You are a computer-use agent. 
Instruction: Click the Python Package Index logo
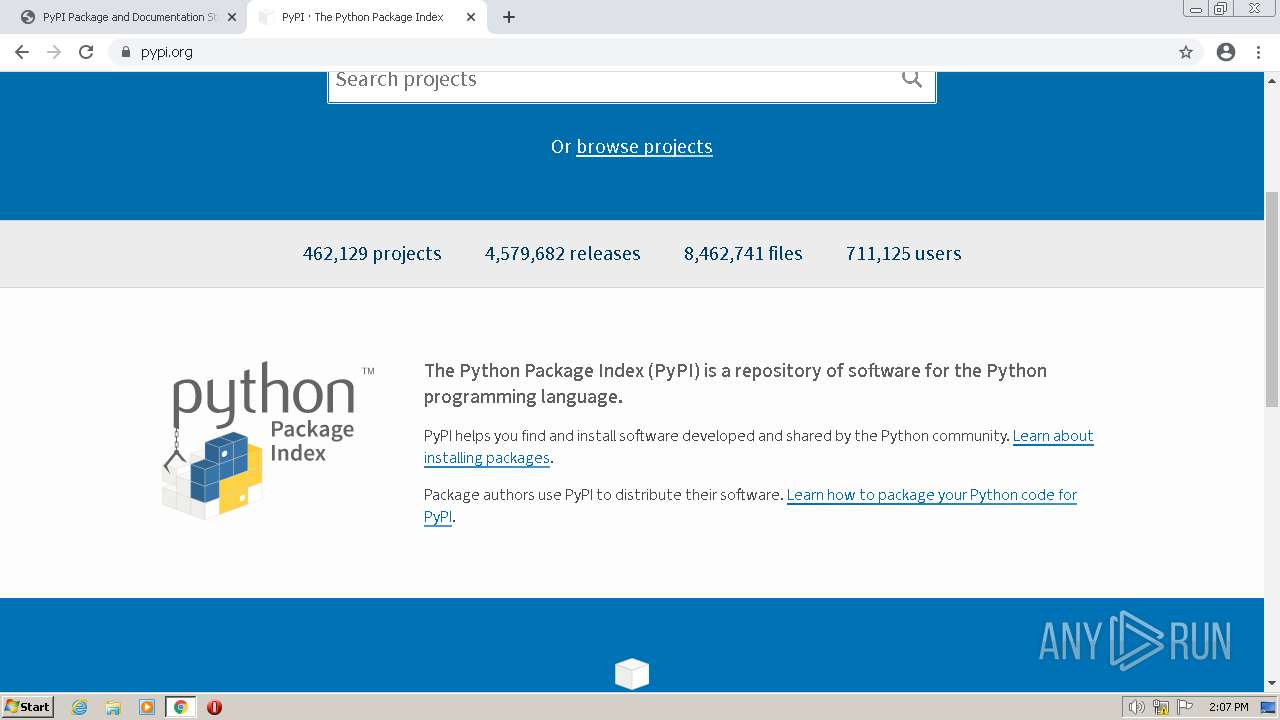pos(268,440)
